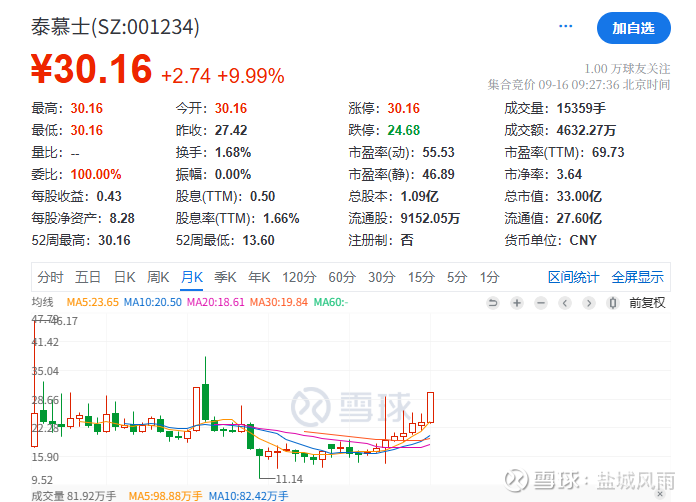Click the 市盈率(TTM) value 69.73
The height and width of the screenshot is (502, 696).
(x=608, y=152)
